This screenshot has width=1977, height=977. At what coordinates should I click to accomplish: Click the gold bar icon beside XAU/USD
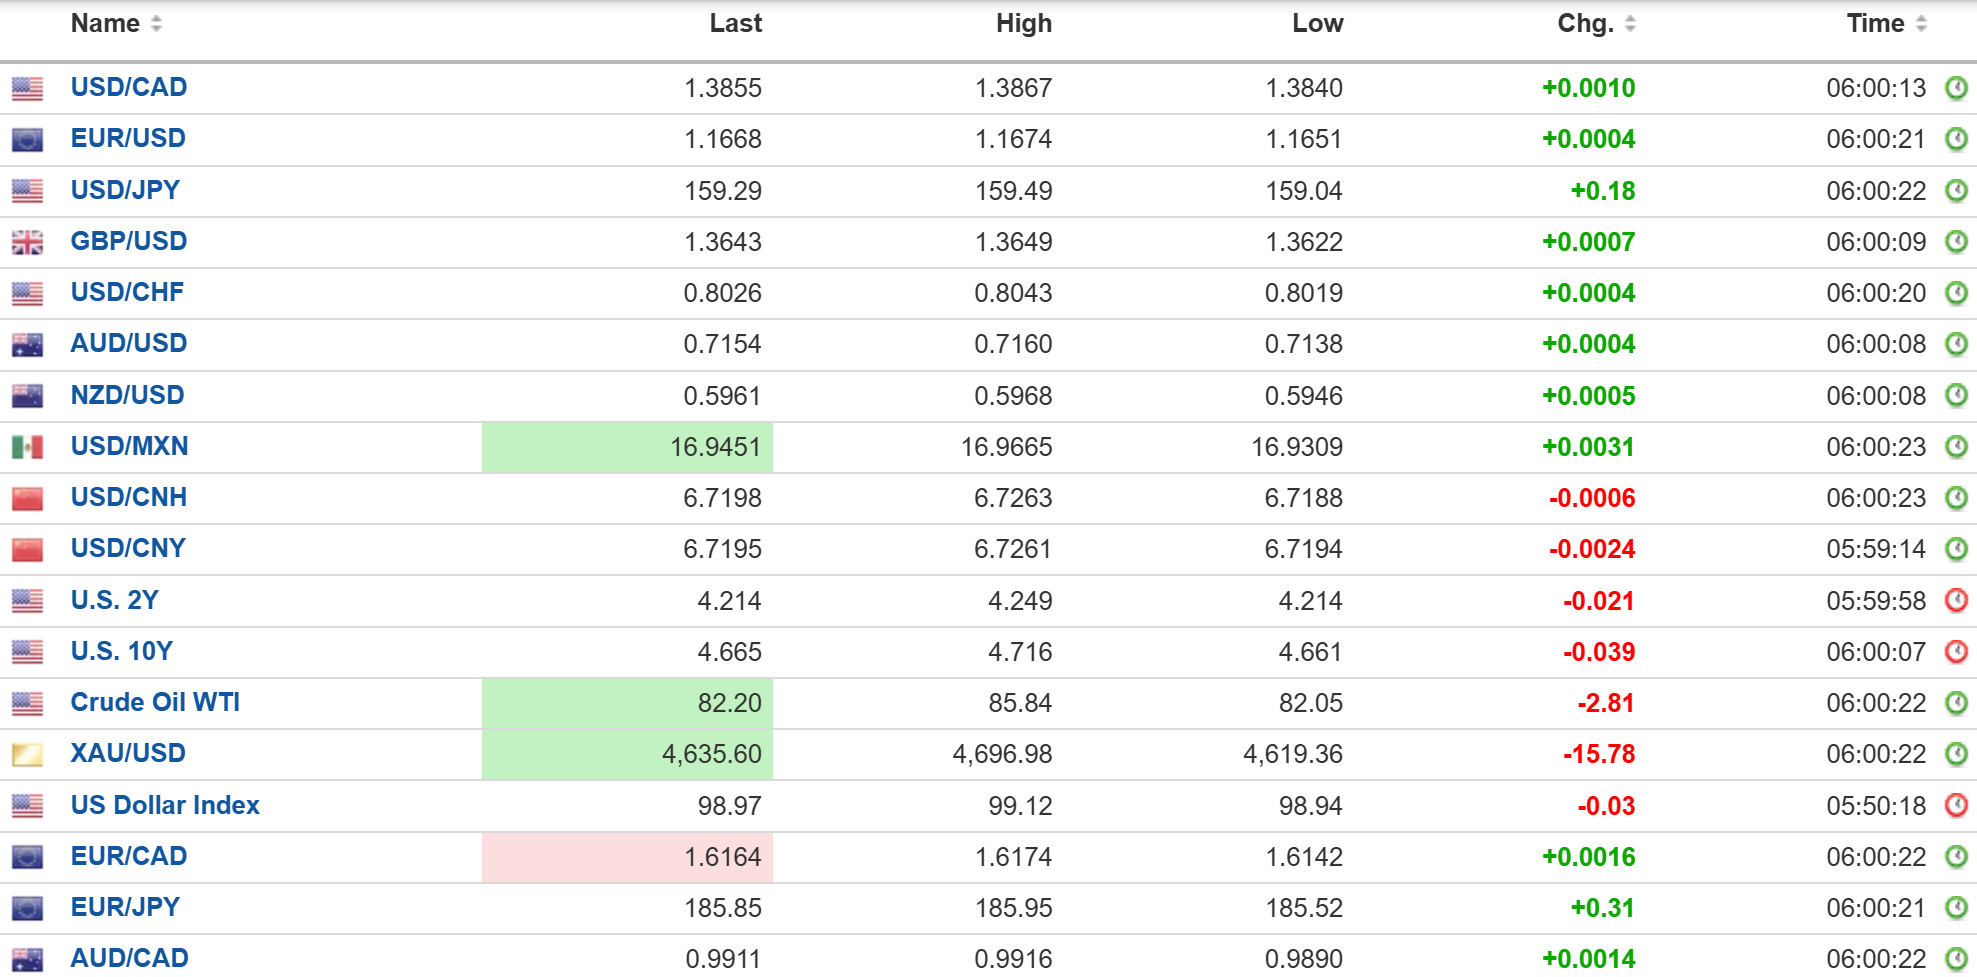coord(27,754)
